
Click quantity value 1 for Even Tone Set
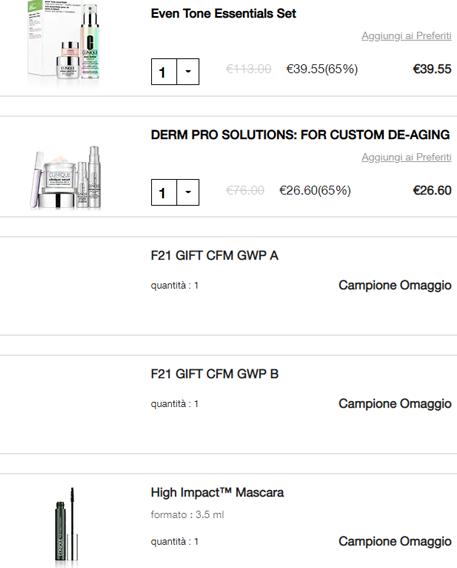point(164,71)
